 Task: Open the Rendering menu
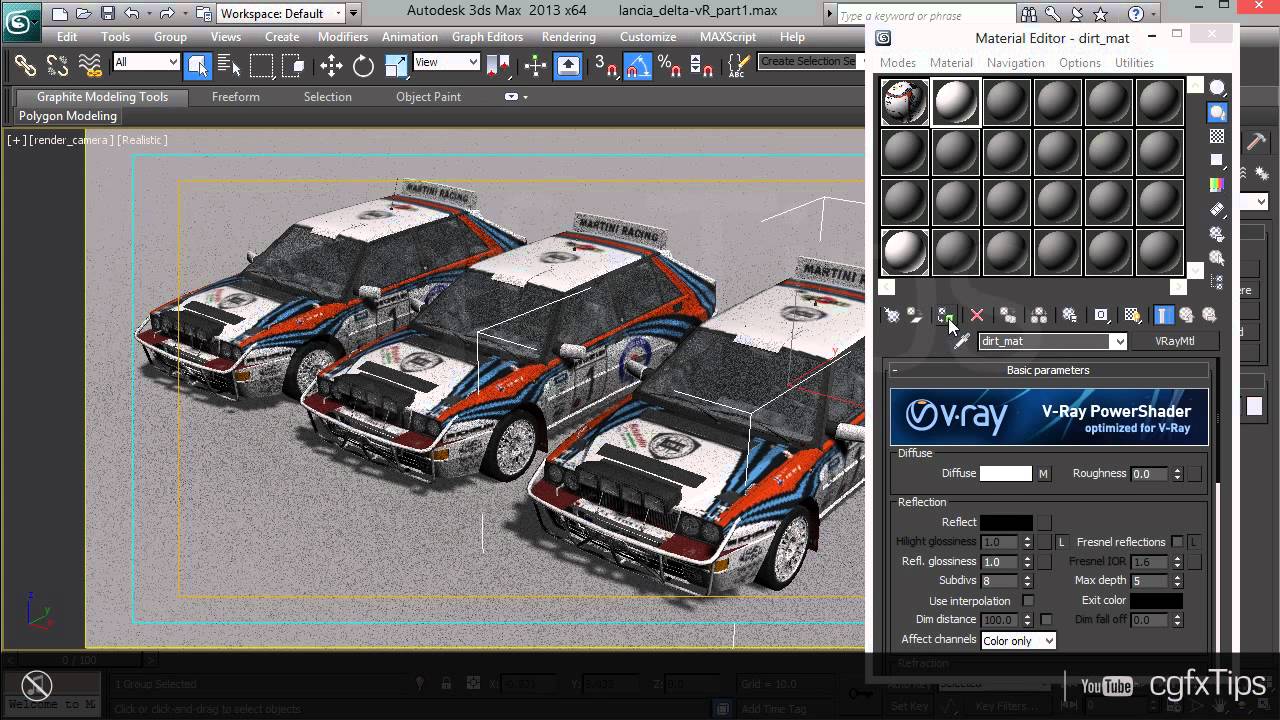tap(568, 37)
